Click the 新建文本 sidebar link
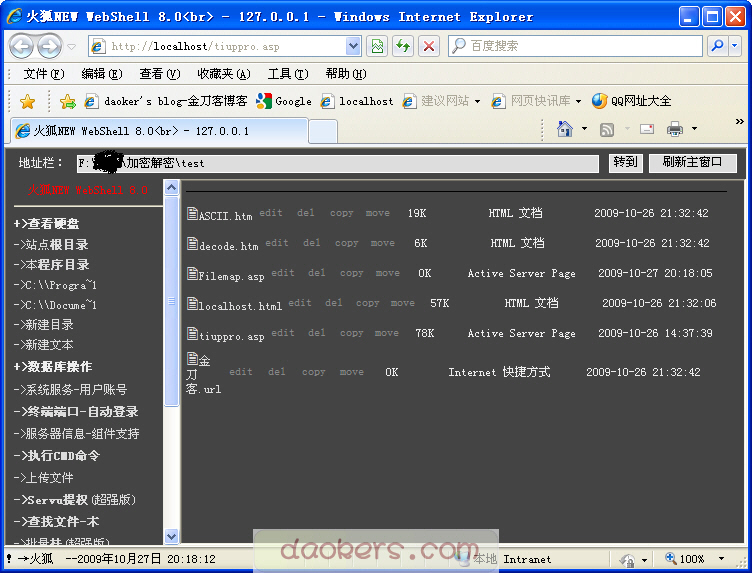The width and height of the screenshot is (752, 573). 44,345
